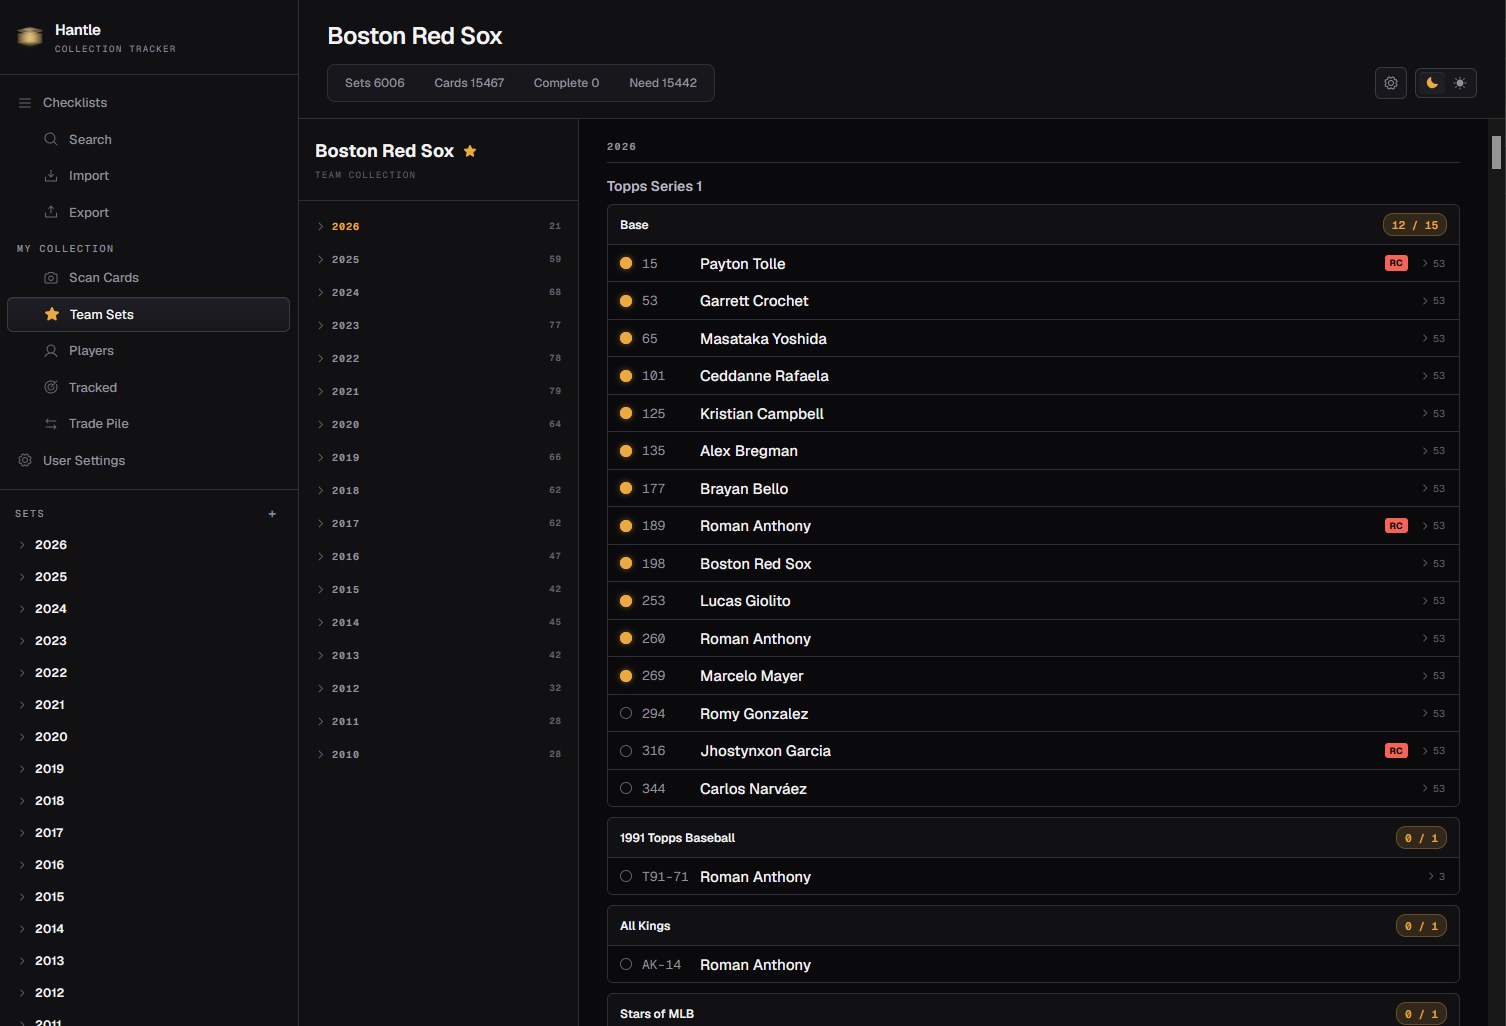Select the Topps Series 1 heading
1506x1026 pixels.
pos(655,186)
